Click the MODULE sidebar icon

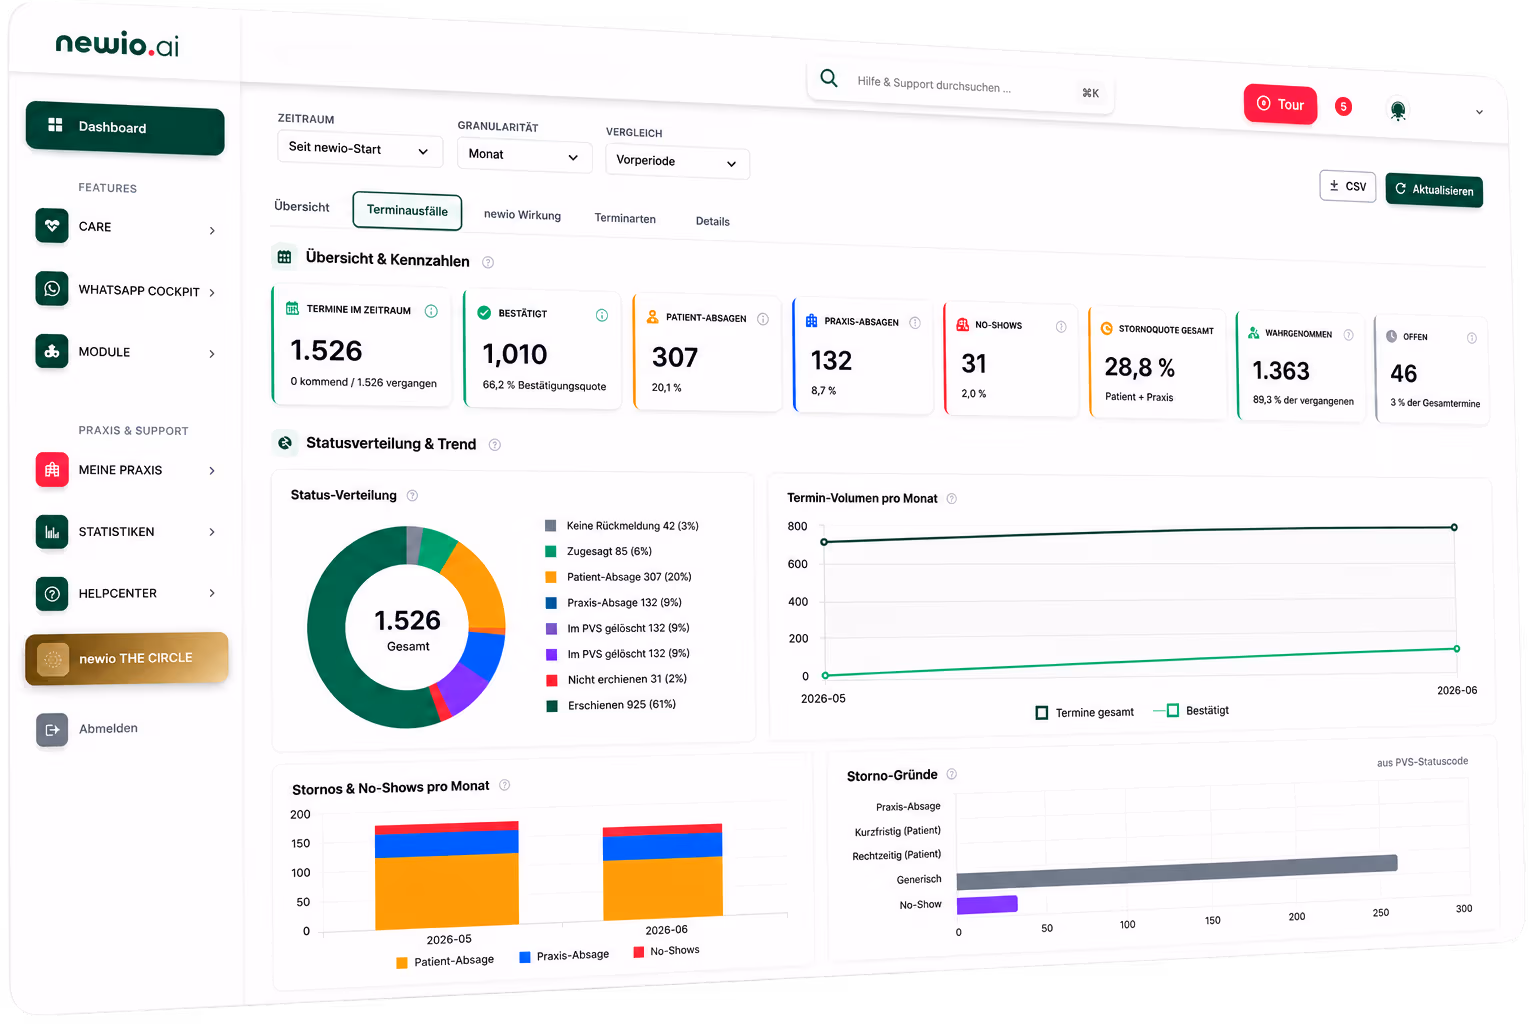[52, 351]
